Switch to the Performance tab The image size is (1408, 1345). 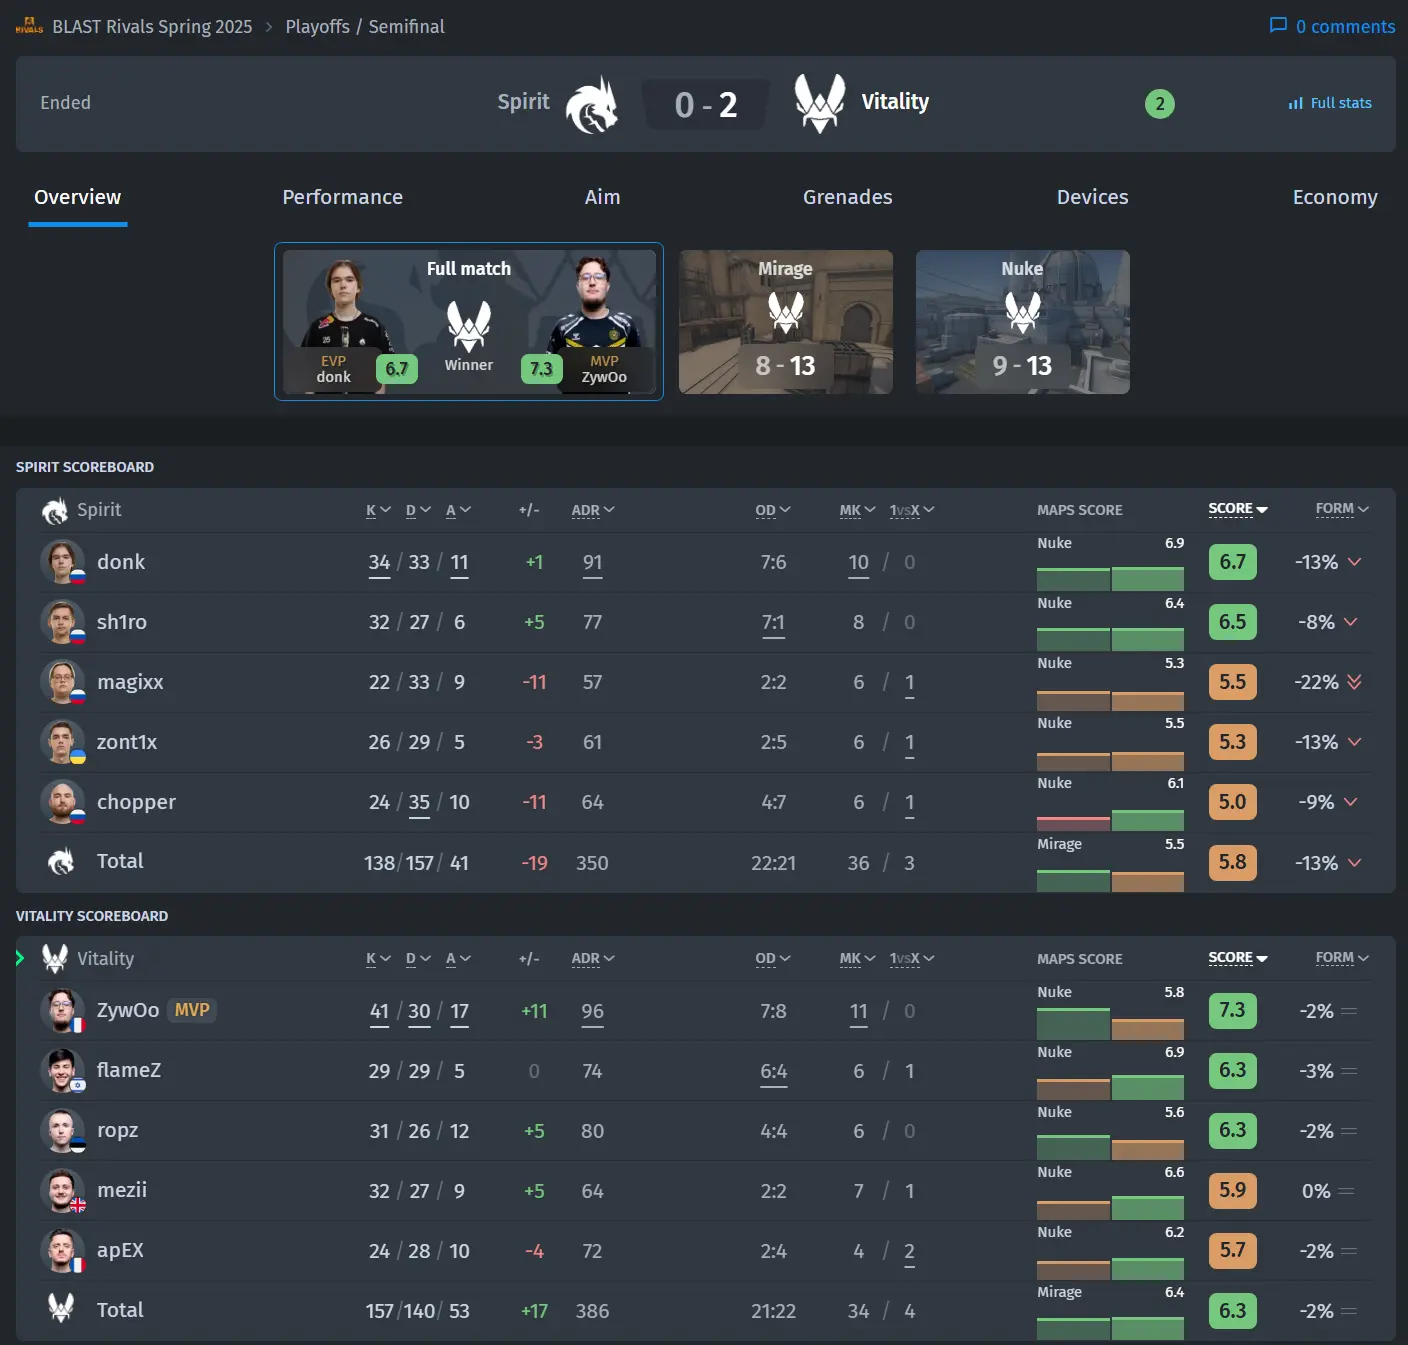click(x=342, y=197)
